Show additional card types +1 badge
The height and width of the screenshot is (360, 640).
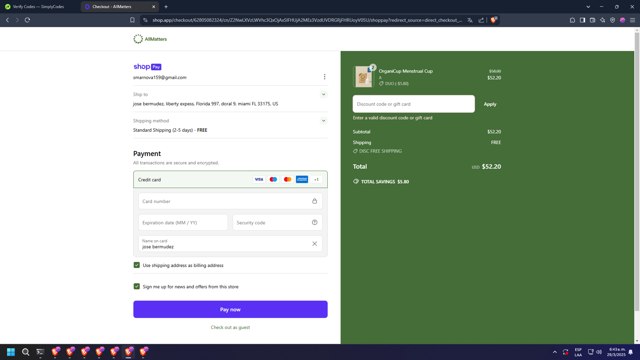(x=316, y=180)
